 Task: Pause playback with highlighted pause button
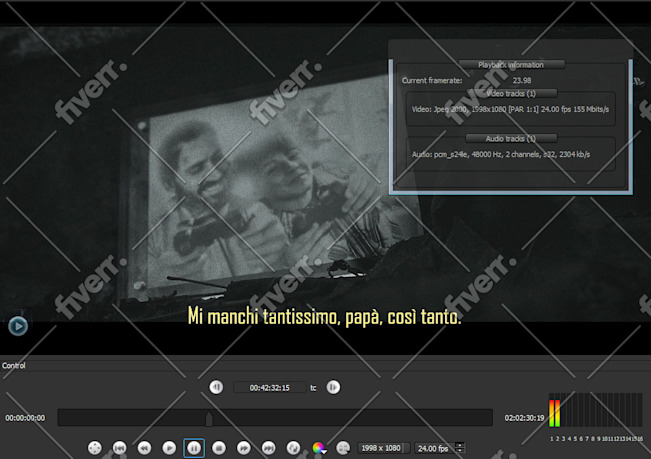click(194, 448)
